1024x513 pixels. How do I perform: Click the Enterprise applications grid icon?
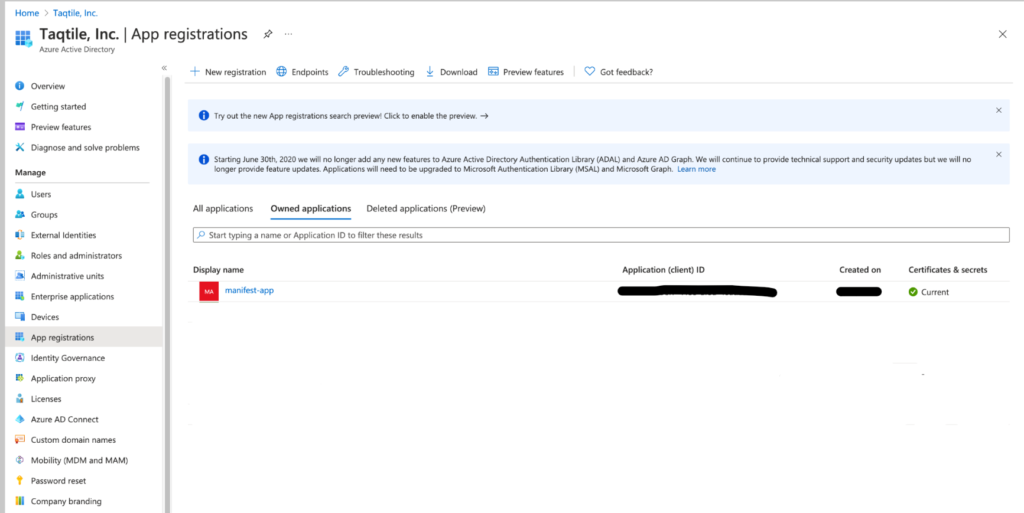click(x=20, y=296)
